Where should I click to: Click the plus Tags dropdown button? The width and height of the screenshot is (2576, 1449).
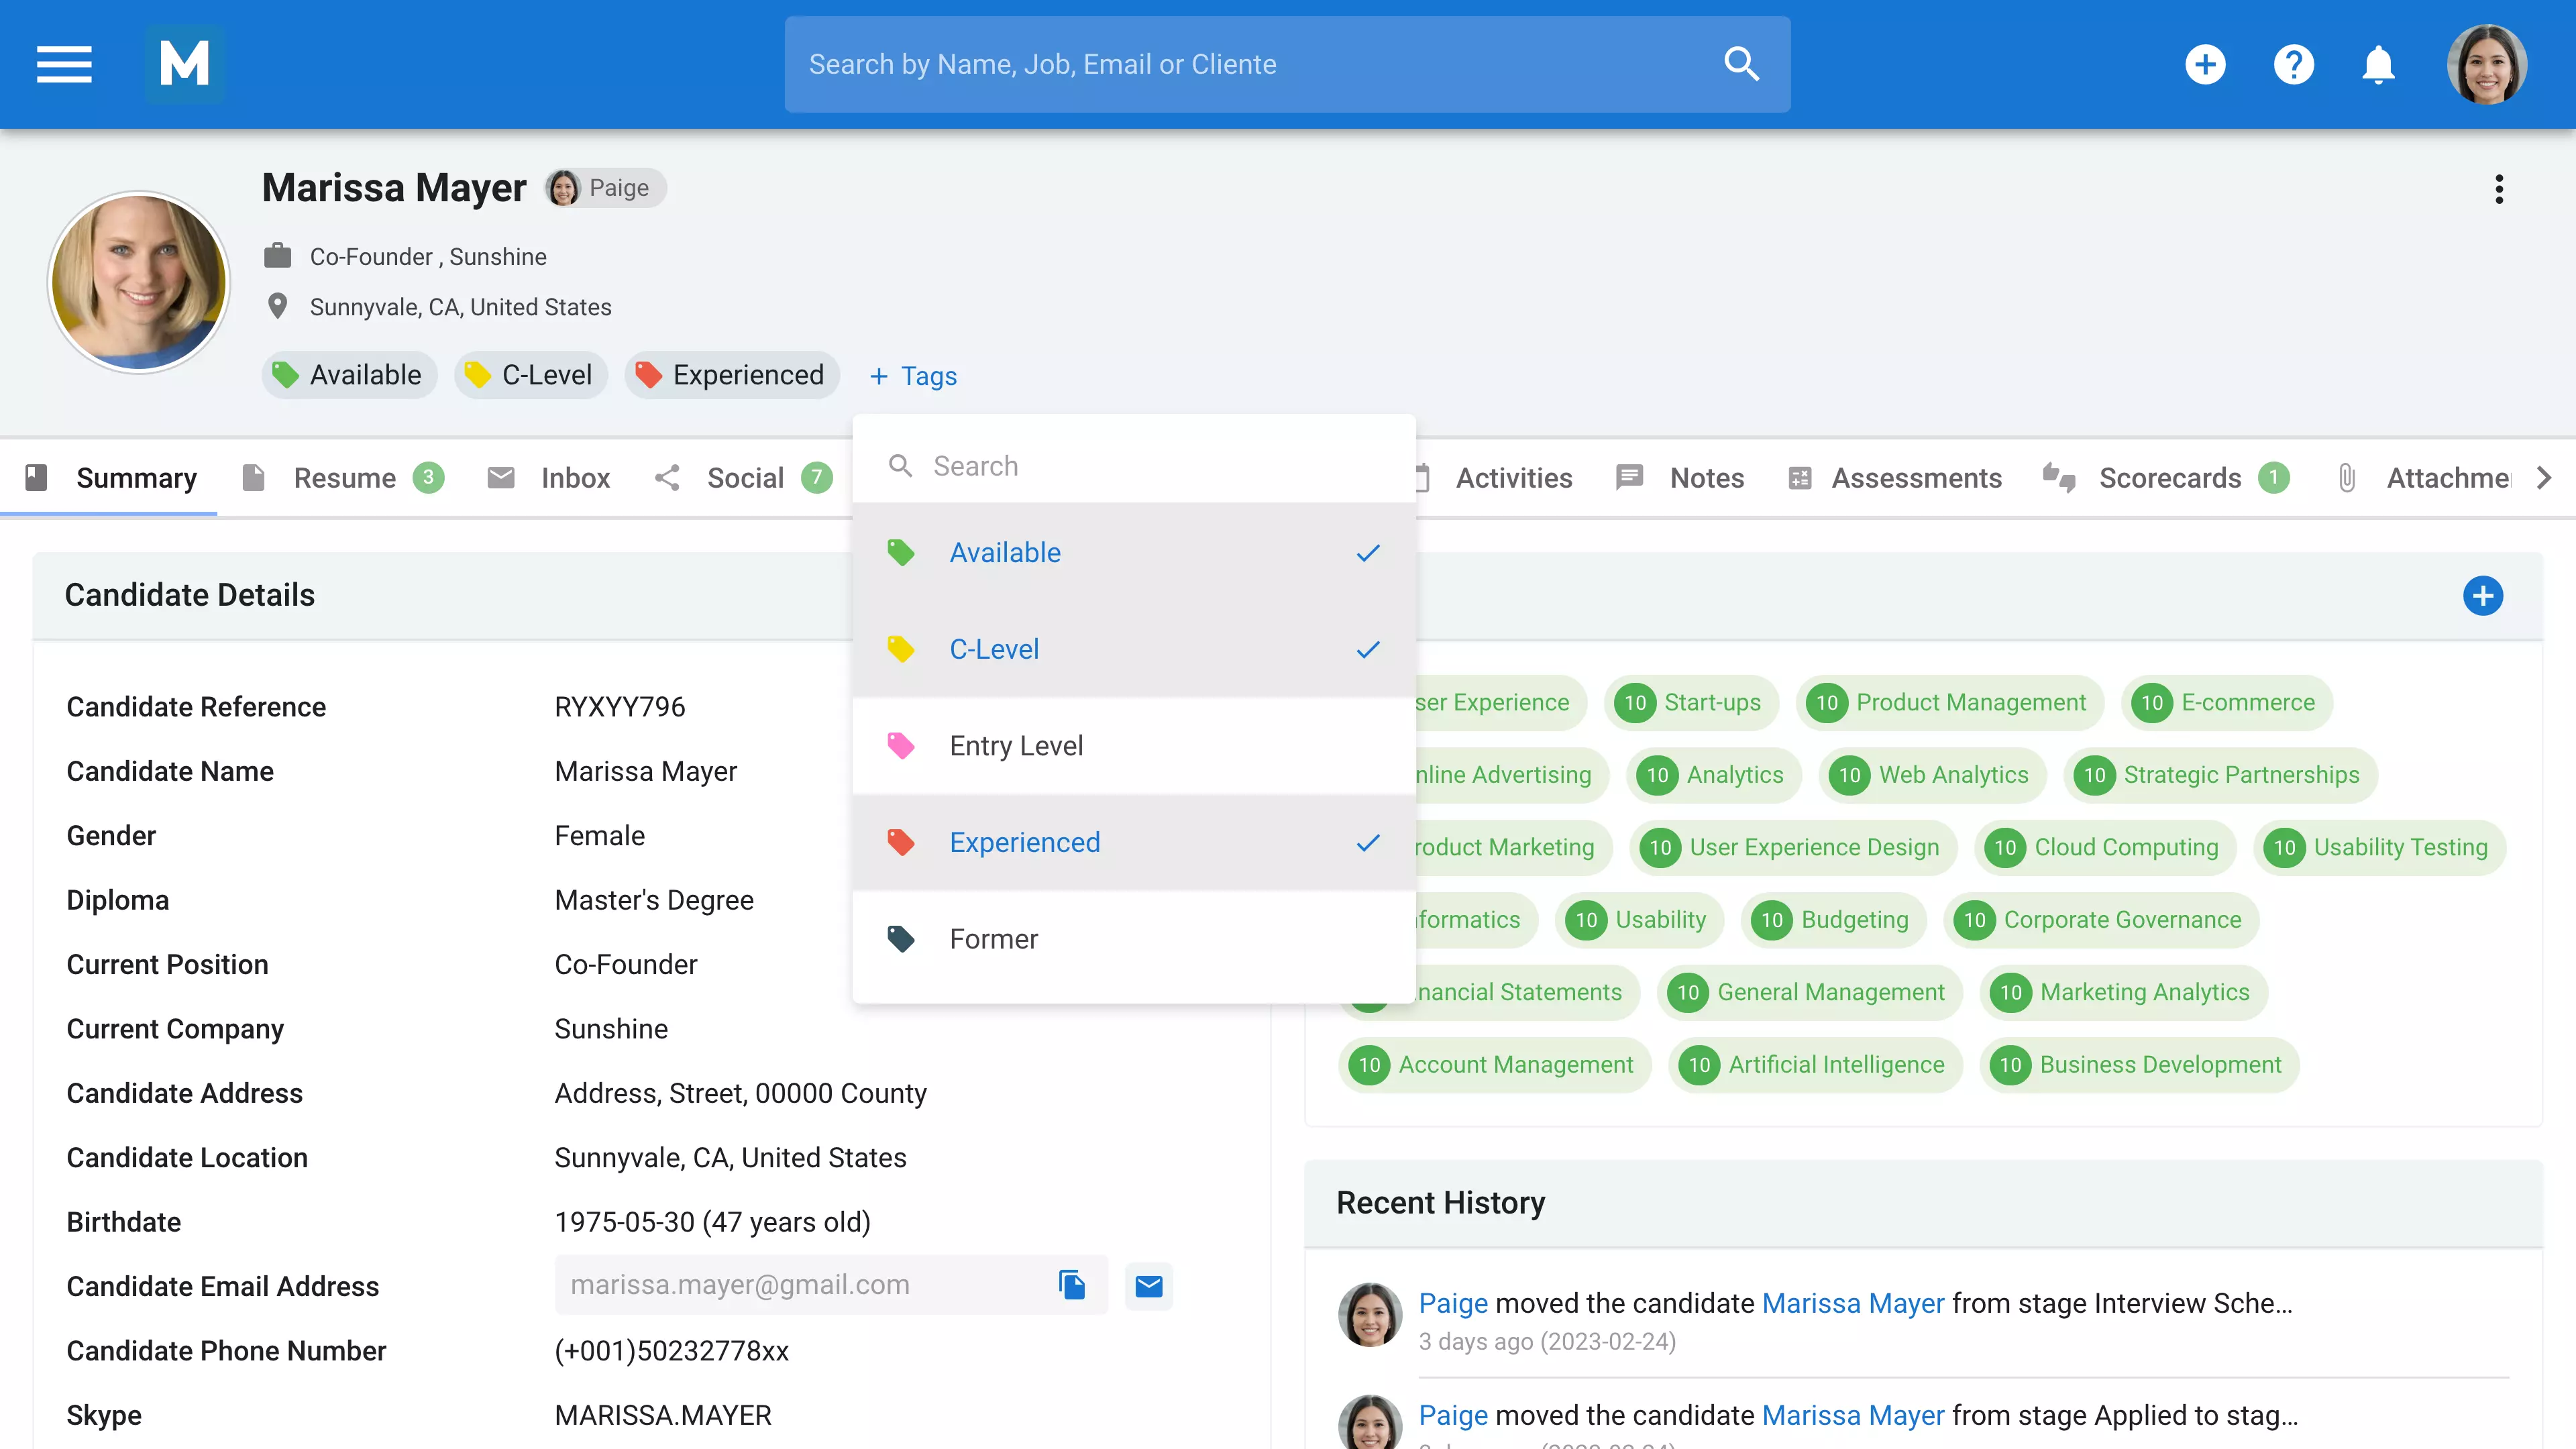click(913, 376)
